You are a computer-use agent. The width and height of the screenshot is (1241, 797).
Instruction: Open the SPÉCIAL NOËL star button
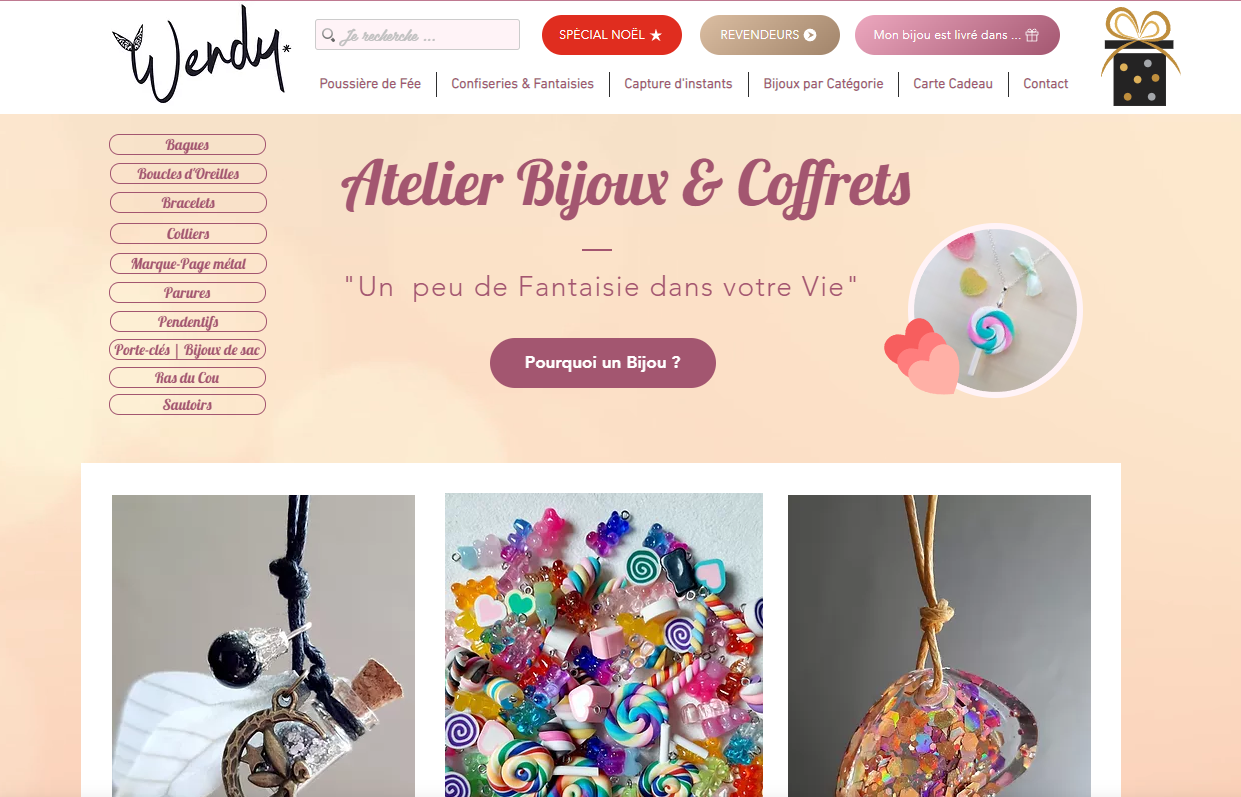point(611,35)
